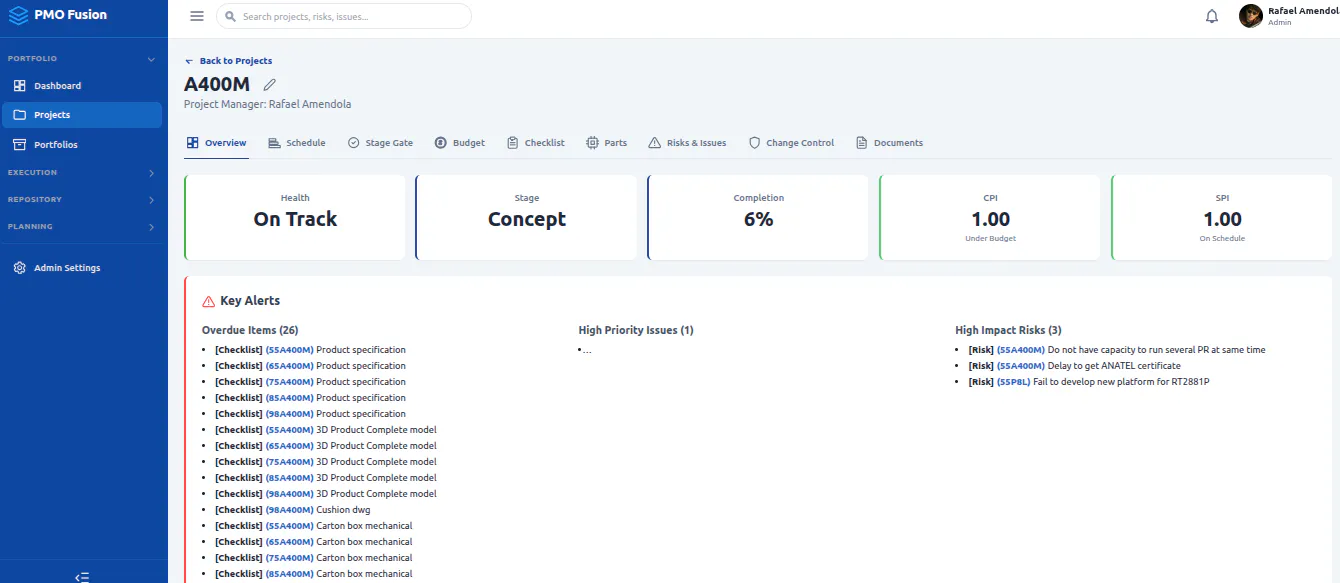Expand the EXECUTION sidebar section
This screenshot has width=1340, height=583.
(x=82, y=173)
